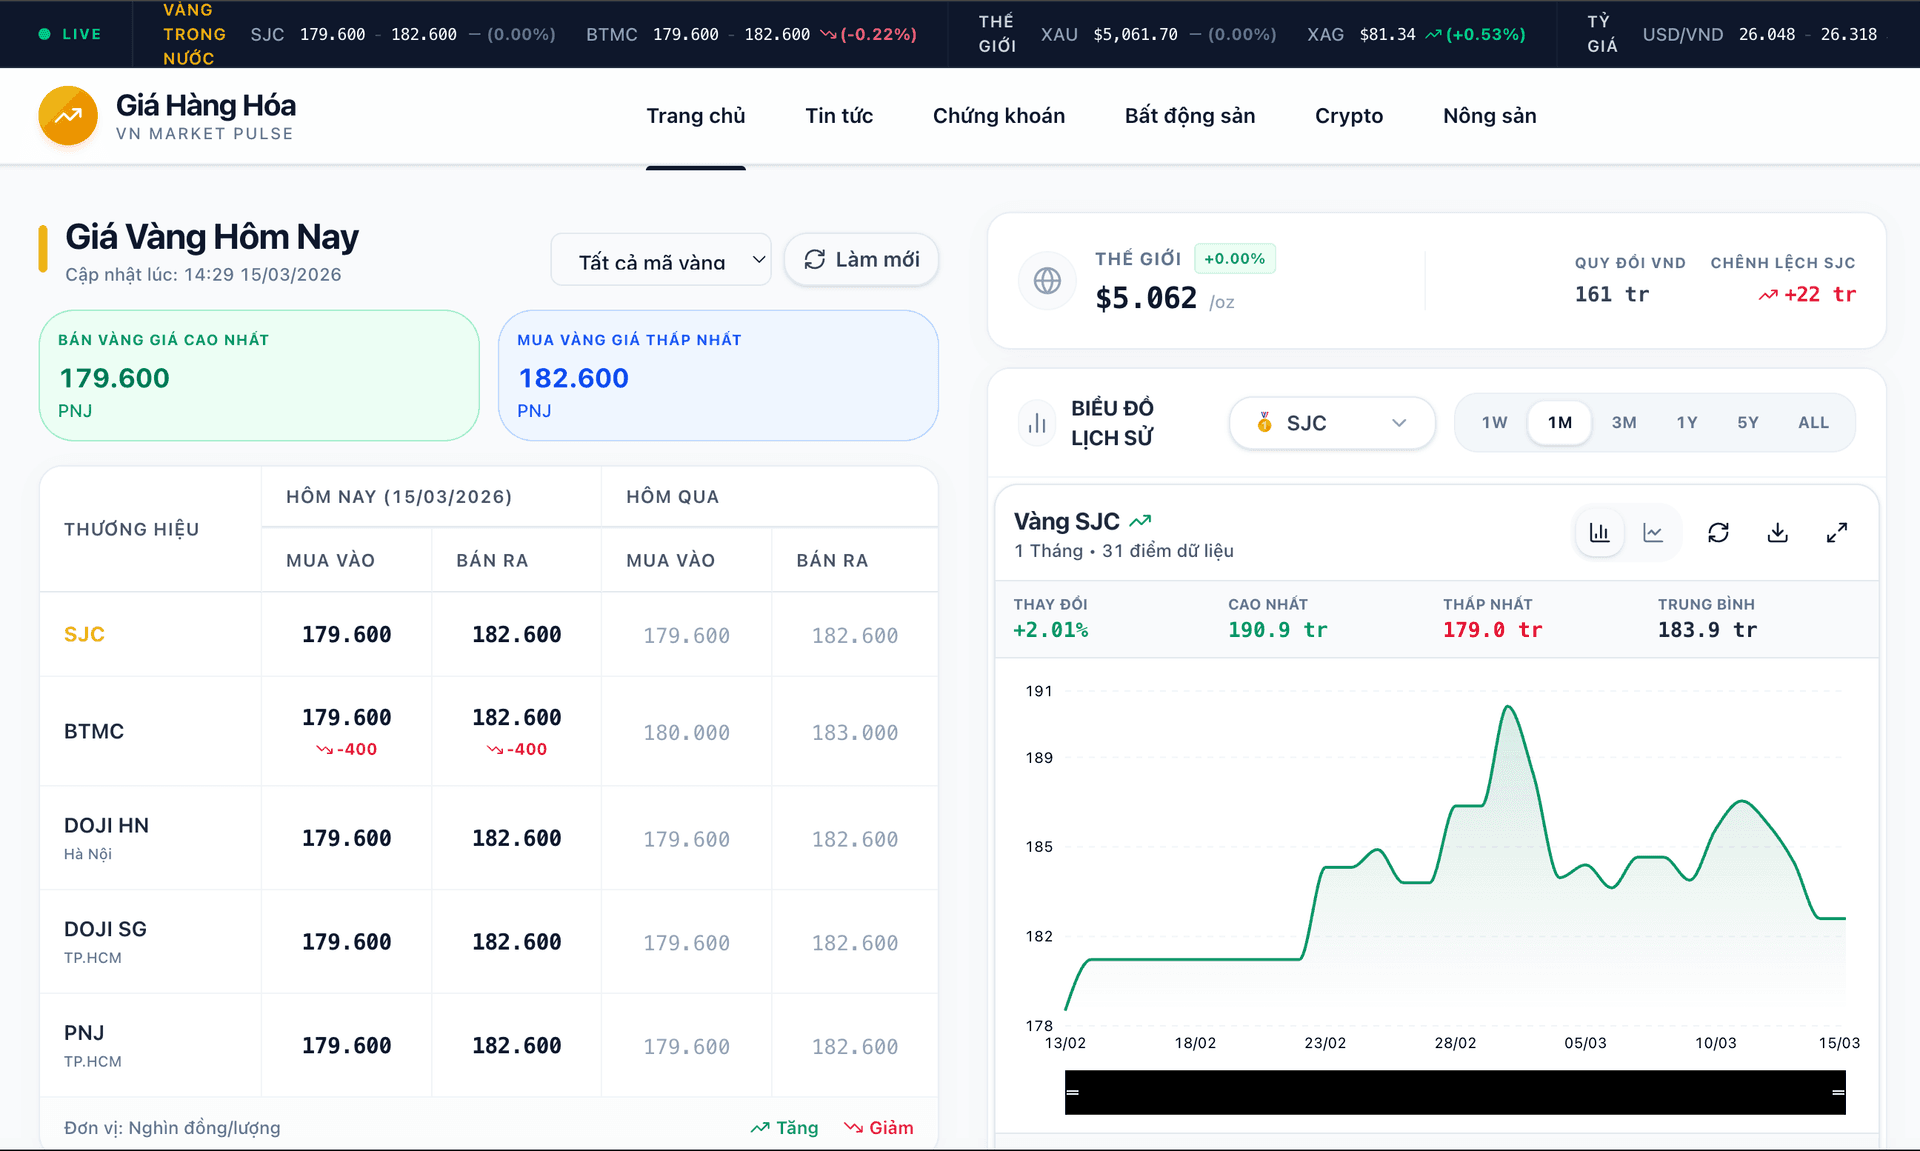
Task: Download the SJC chart data
Action: coord(1777,533)
